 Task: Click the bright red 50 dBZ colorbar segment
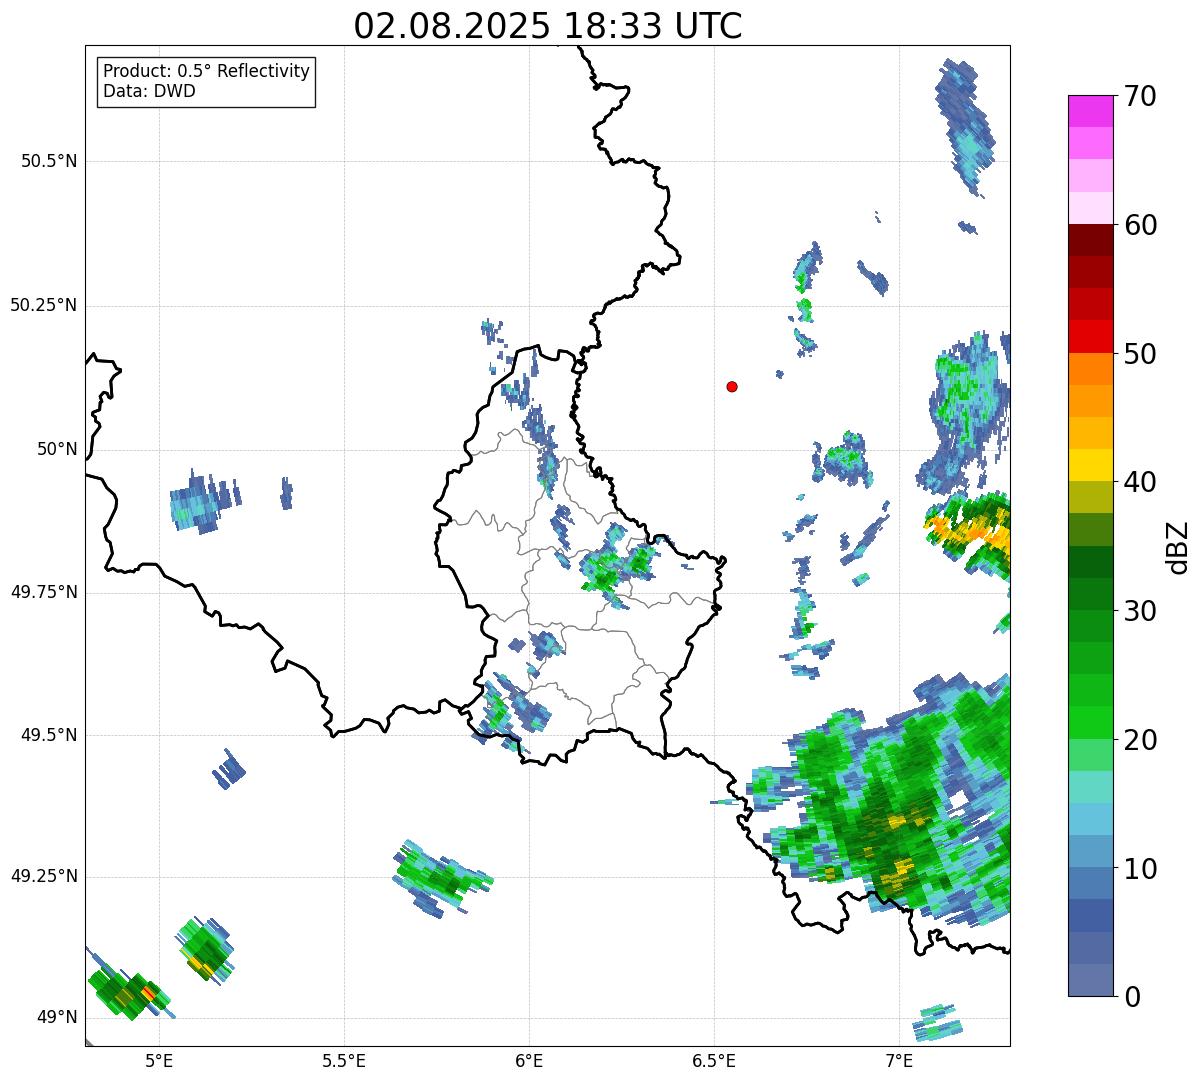click(1091, 336)
